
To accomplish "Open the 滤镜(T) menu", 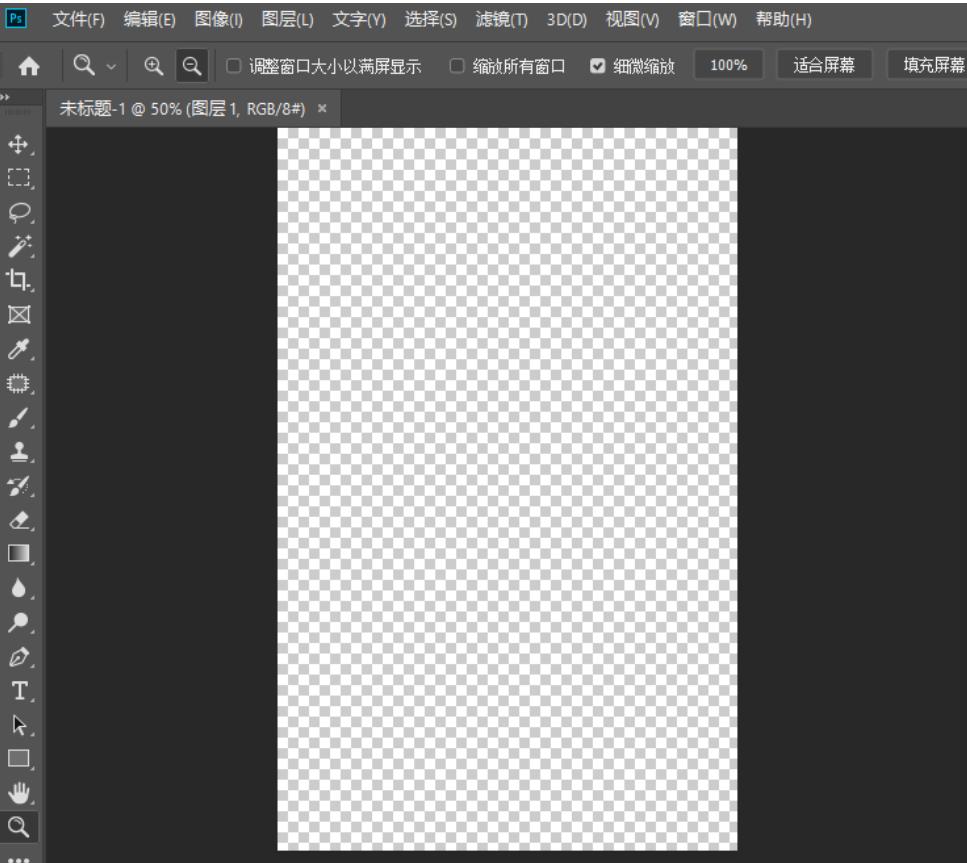I will [x=501, y=20].
